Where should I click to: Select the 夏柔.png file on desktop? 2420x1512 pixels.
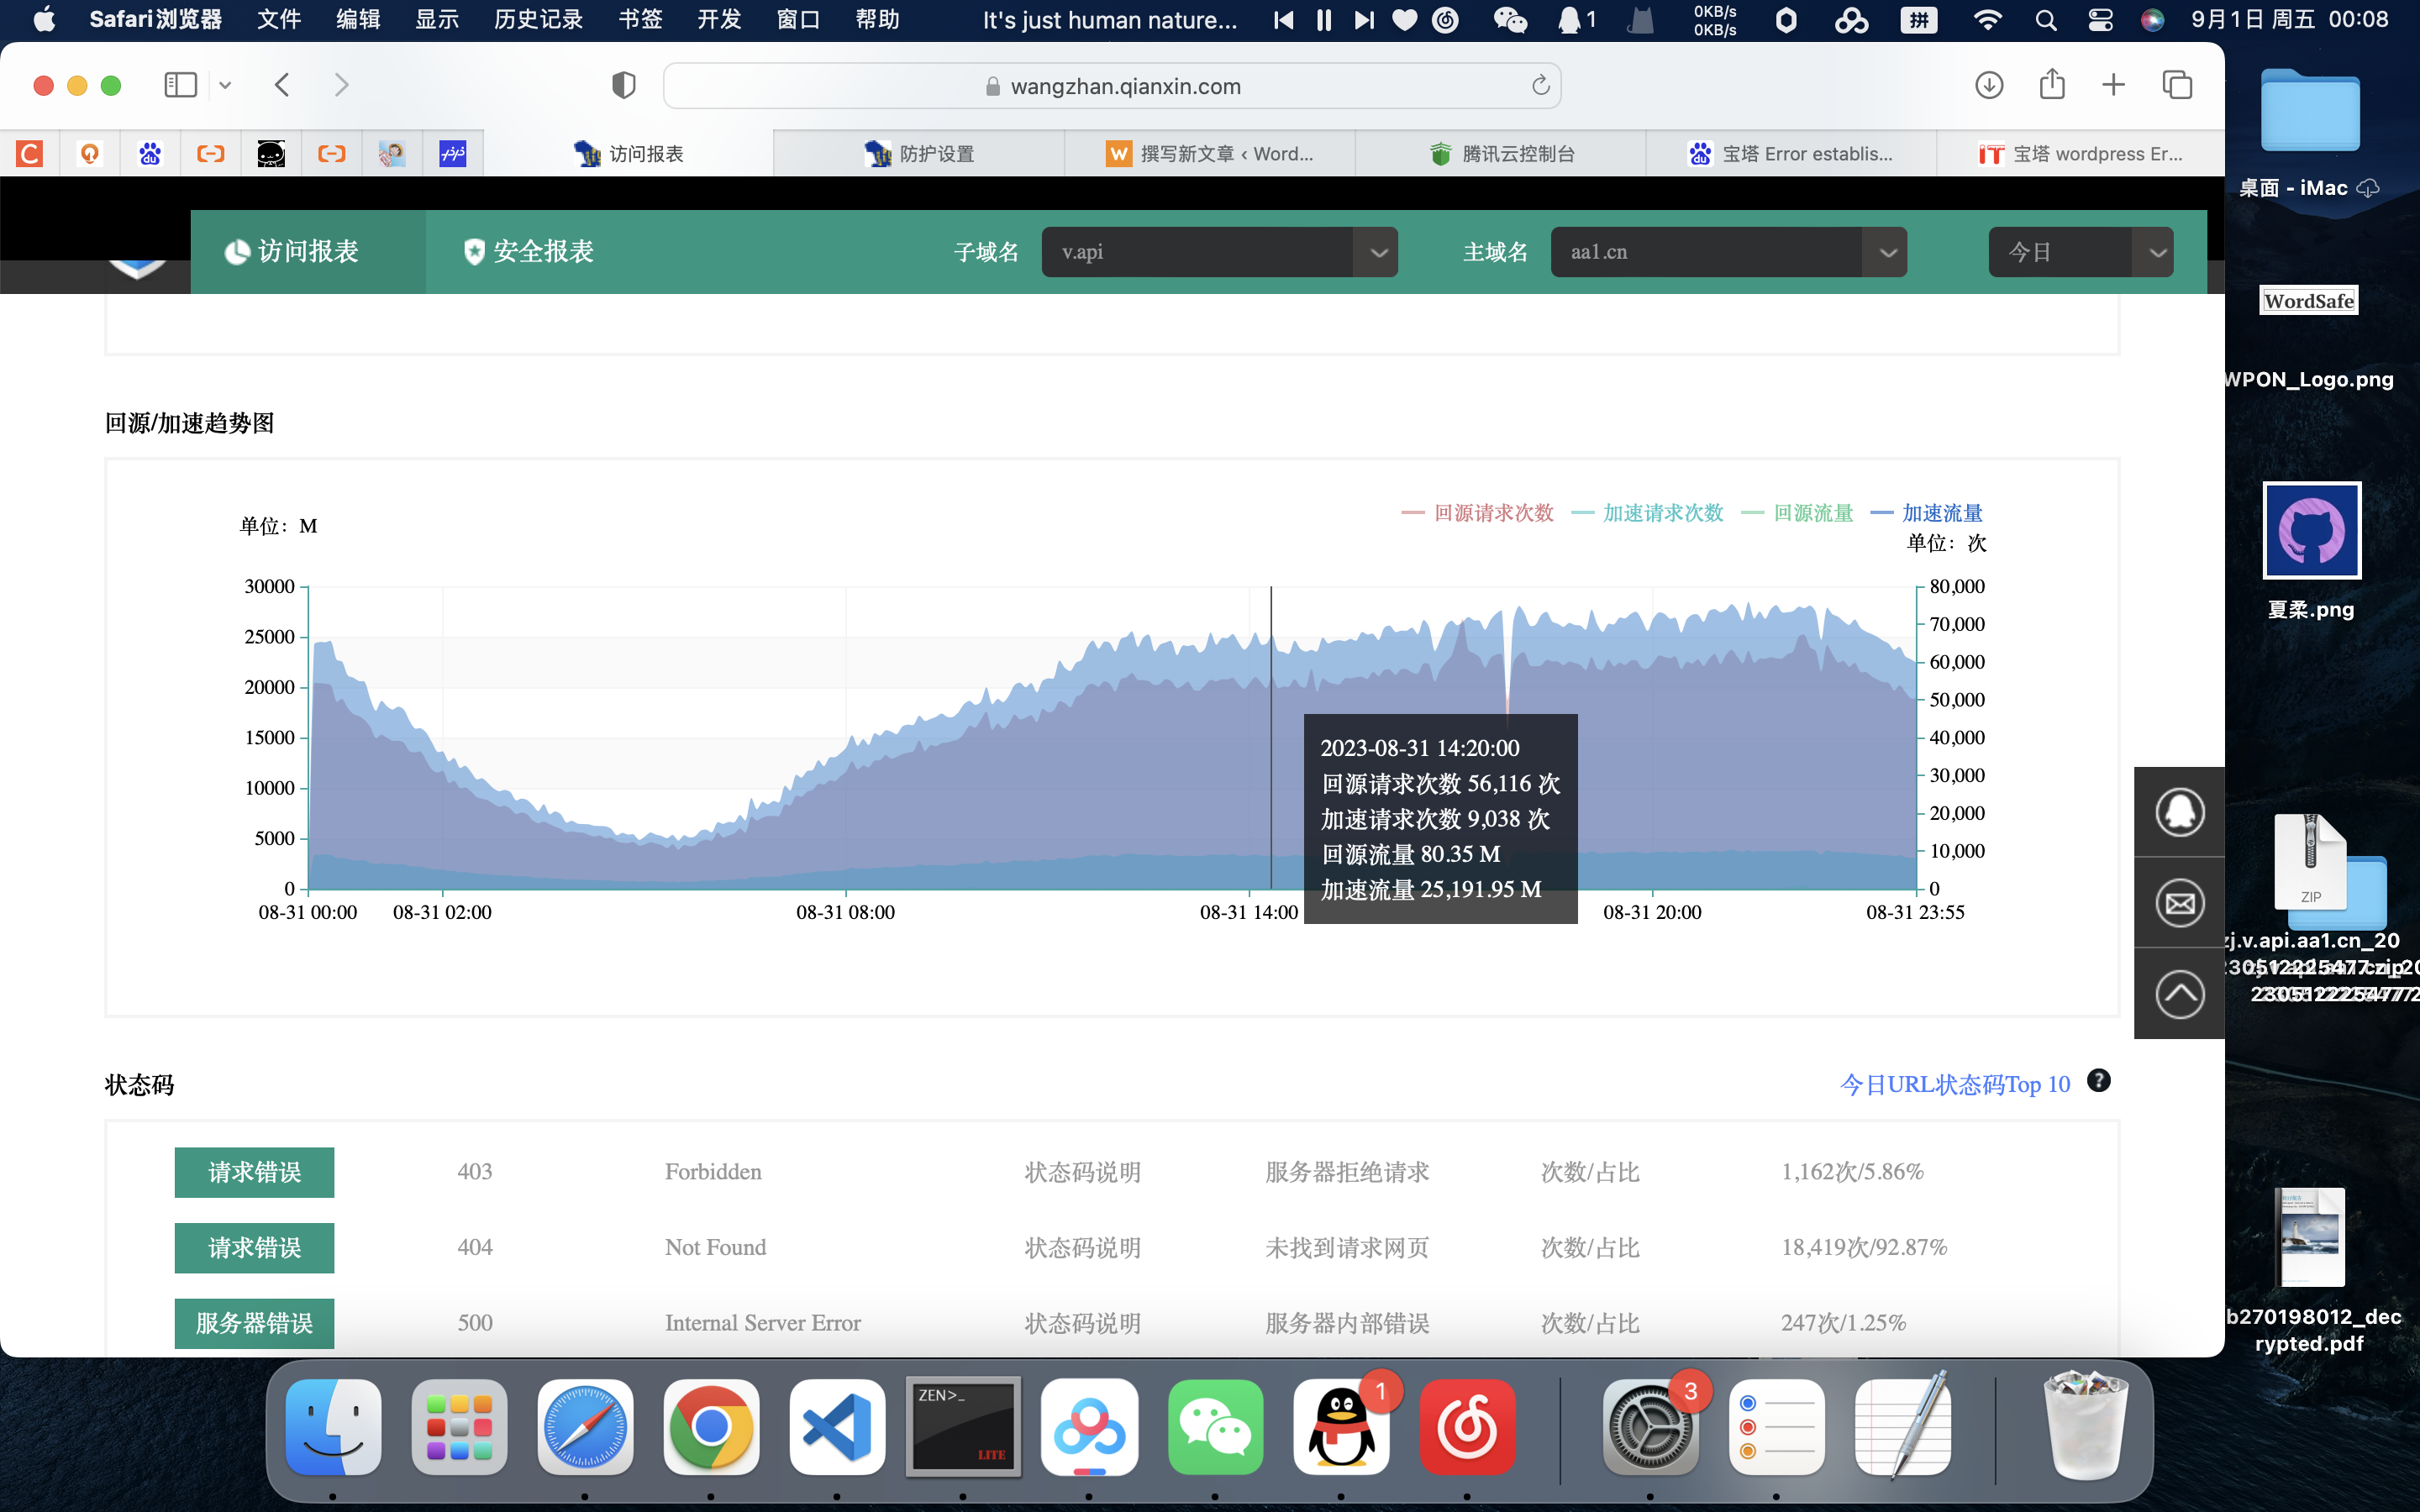click(x=2311, y=551)
